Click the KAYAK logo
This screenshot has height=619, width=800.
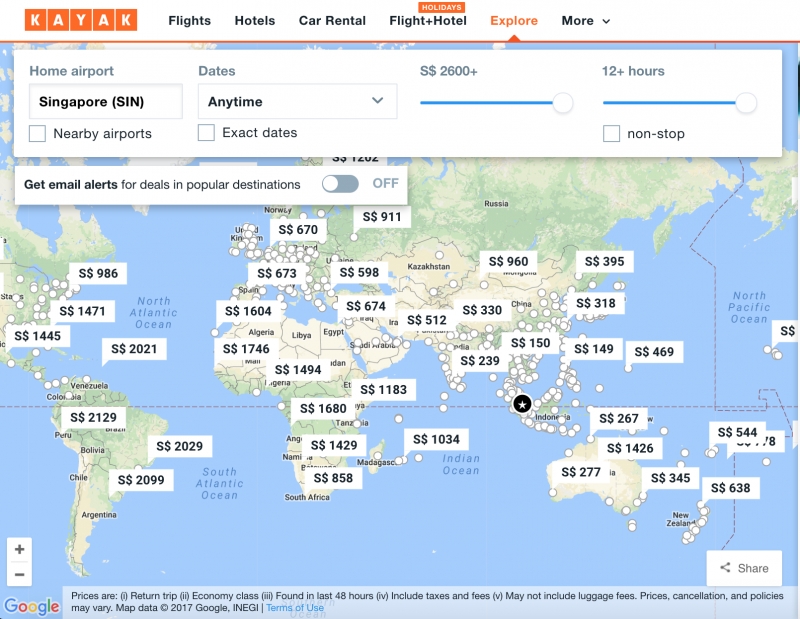81,20
